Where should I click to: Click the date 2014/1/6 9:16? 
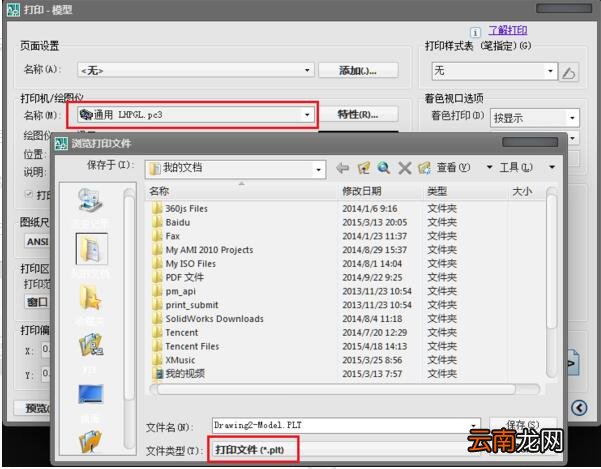click(x=369, y=208)
